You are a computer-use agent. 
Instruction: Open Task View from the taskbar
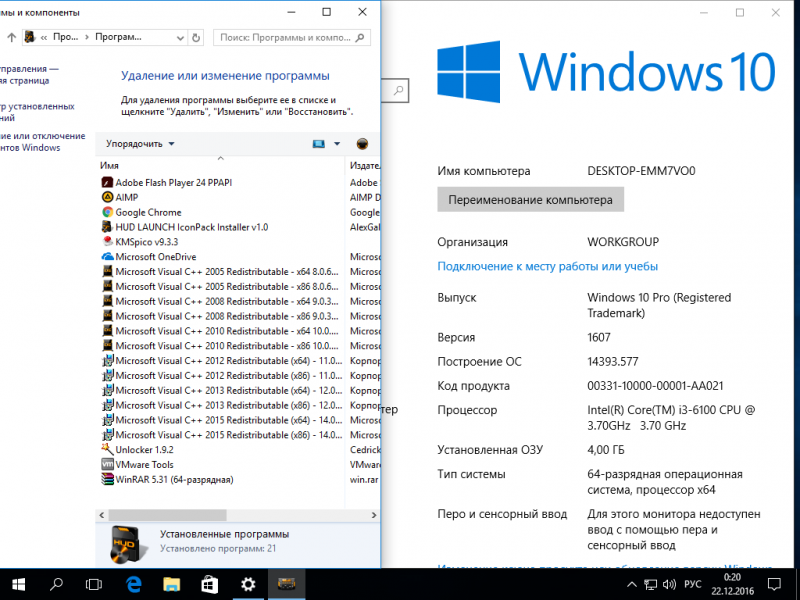(x=94, y=584)
